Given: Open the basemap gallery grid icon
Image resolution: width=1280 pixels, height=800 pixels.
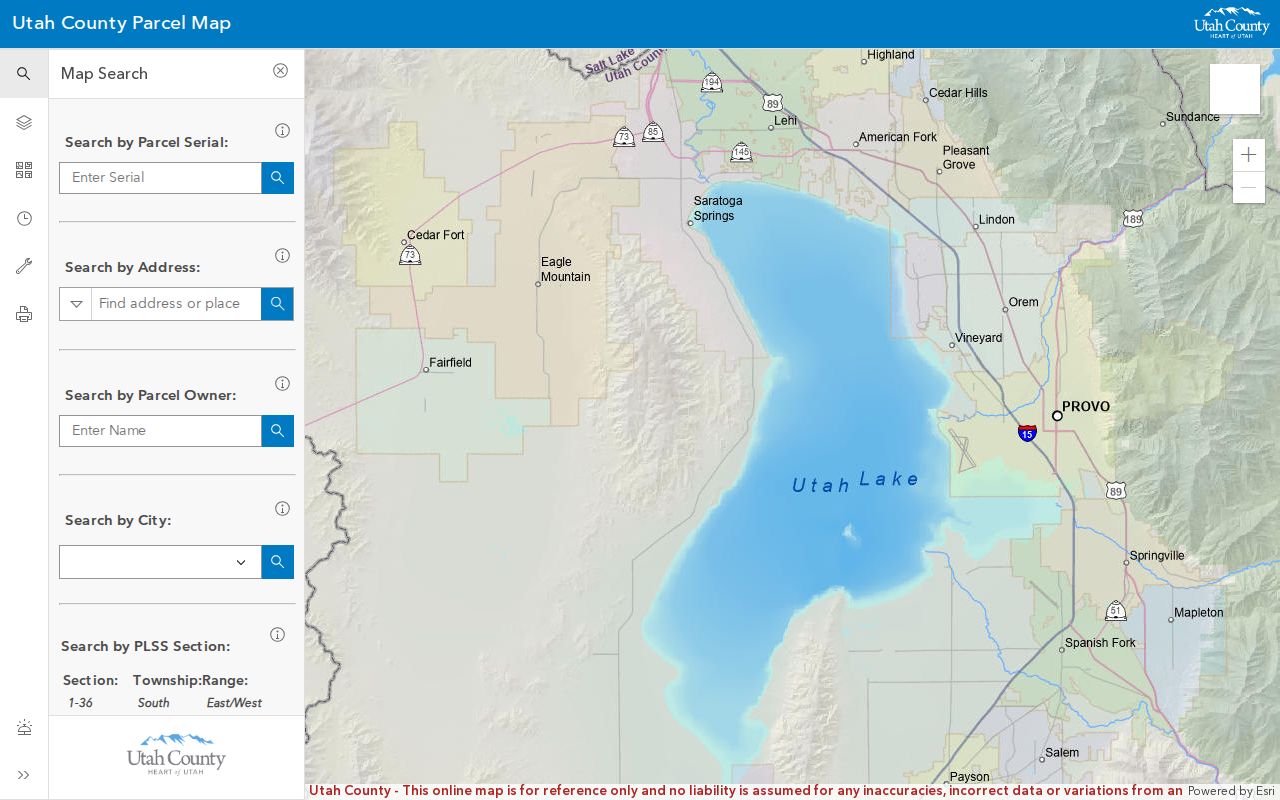Looking at the screenshot, I should pos(24,170).
